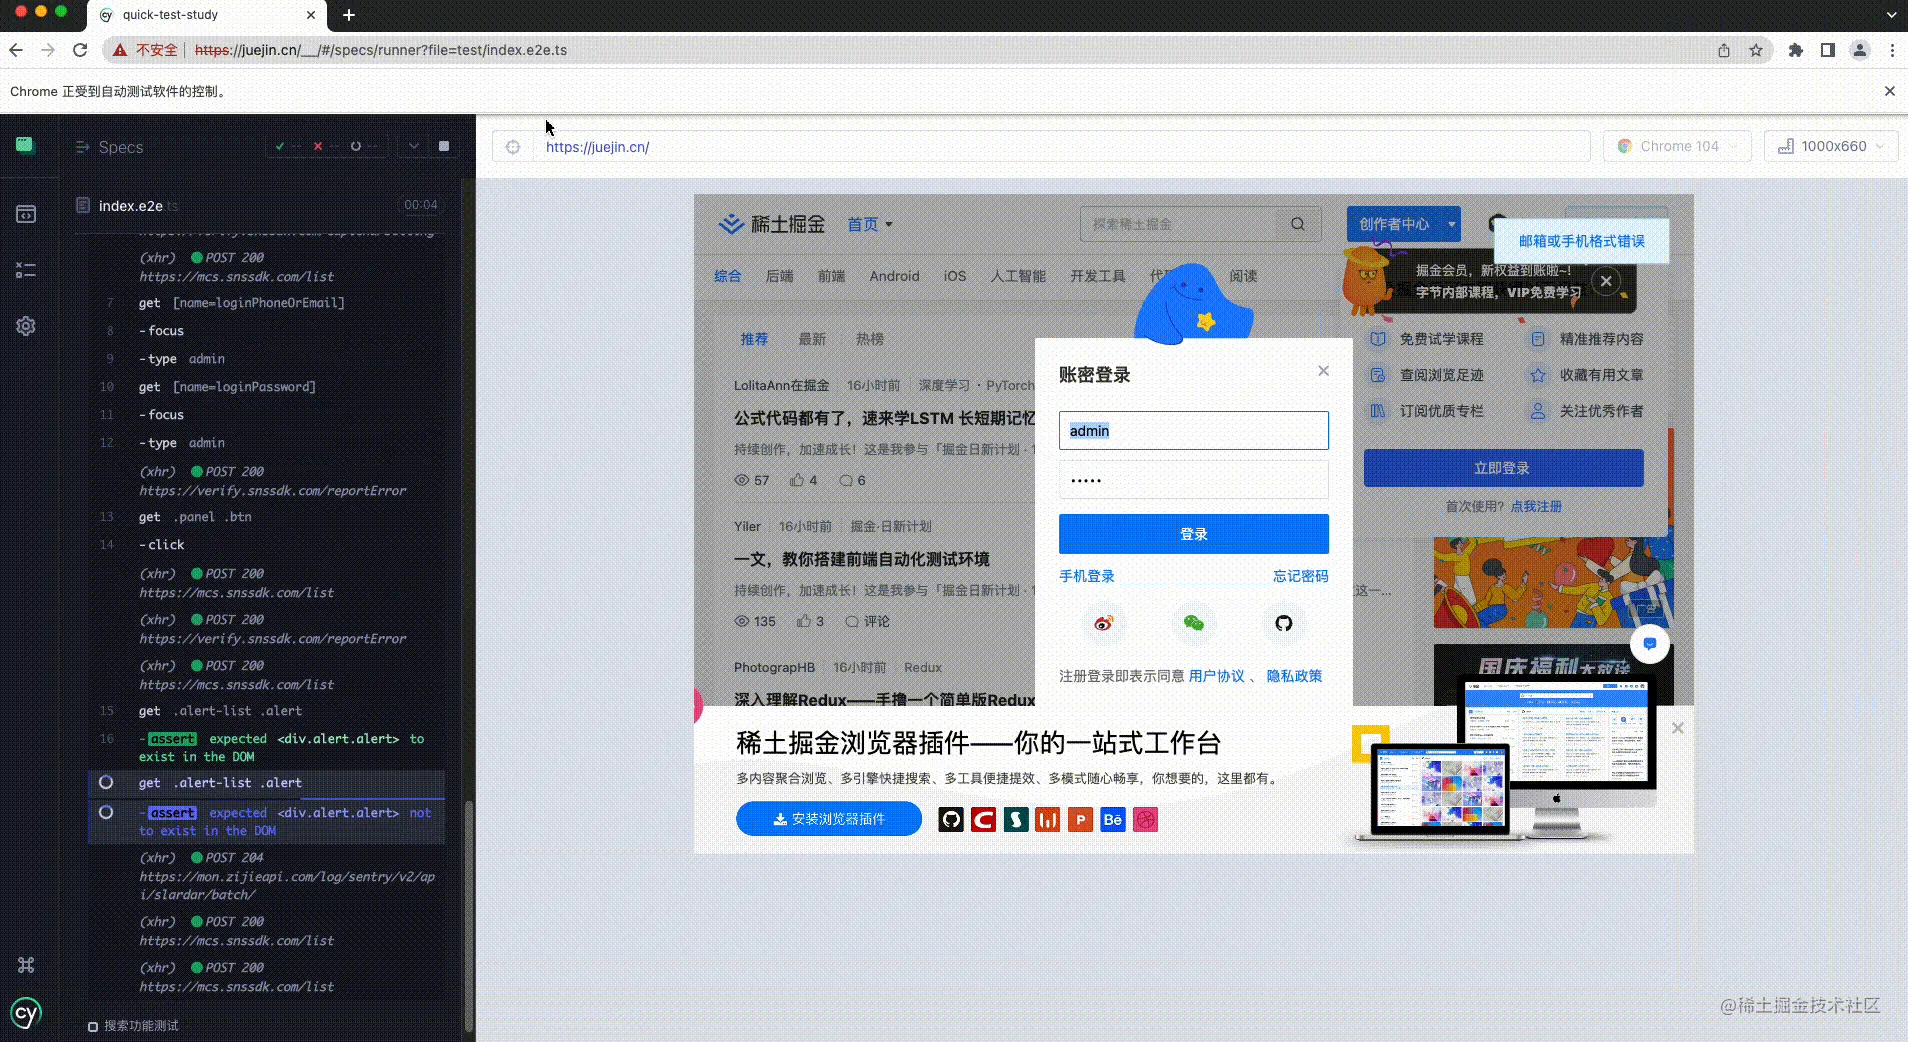Switch to the 前端 category tab

(831, 276)
